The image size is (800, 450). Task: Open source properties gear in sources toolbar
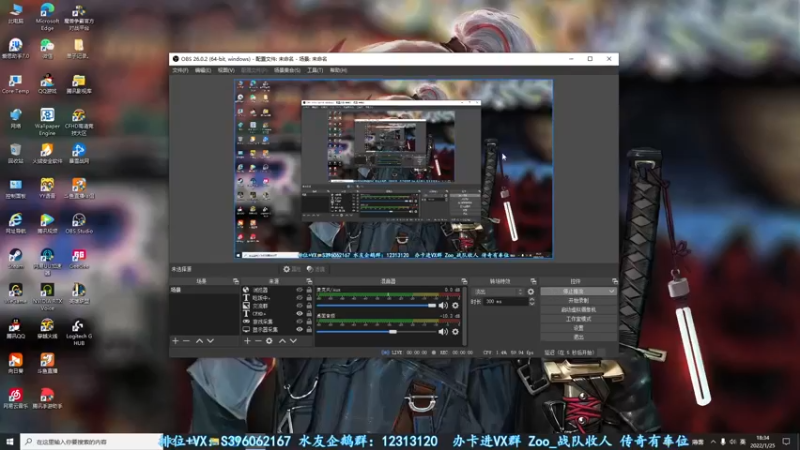coord(268,341)
